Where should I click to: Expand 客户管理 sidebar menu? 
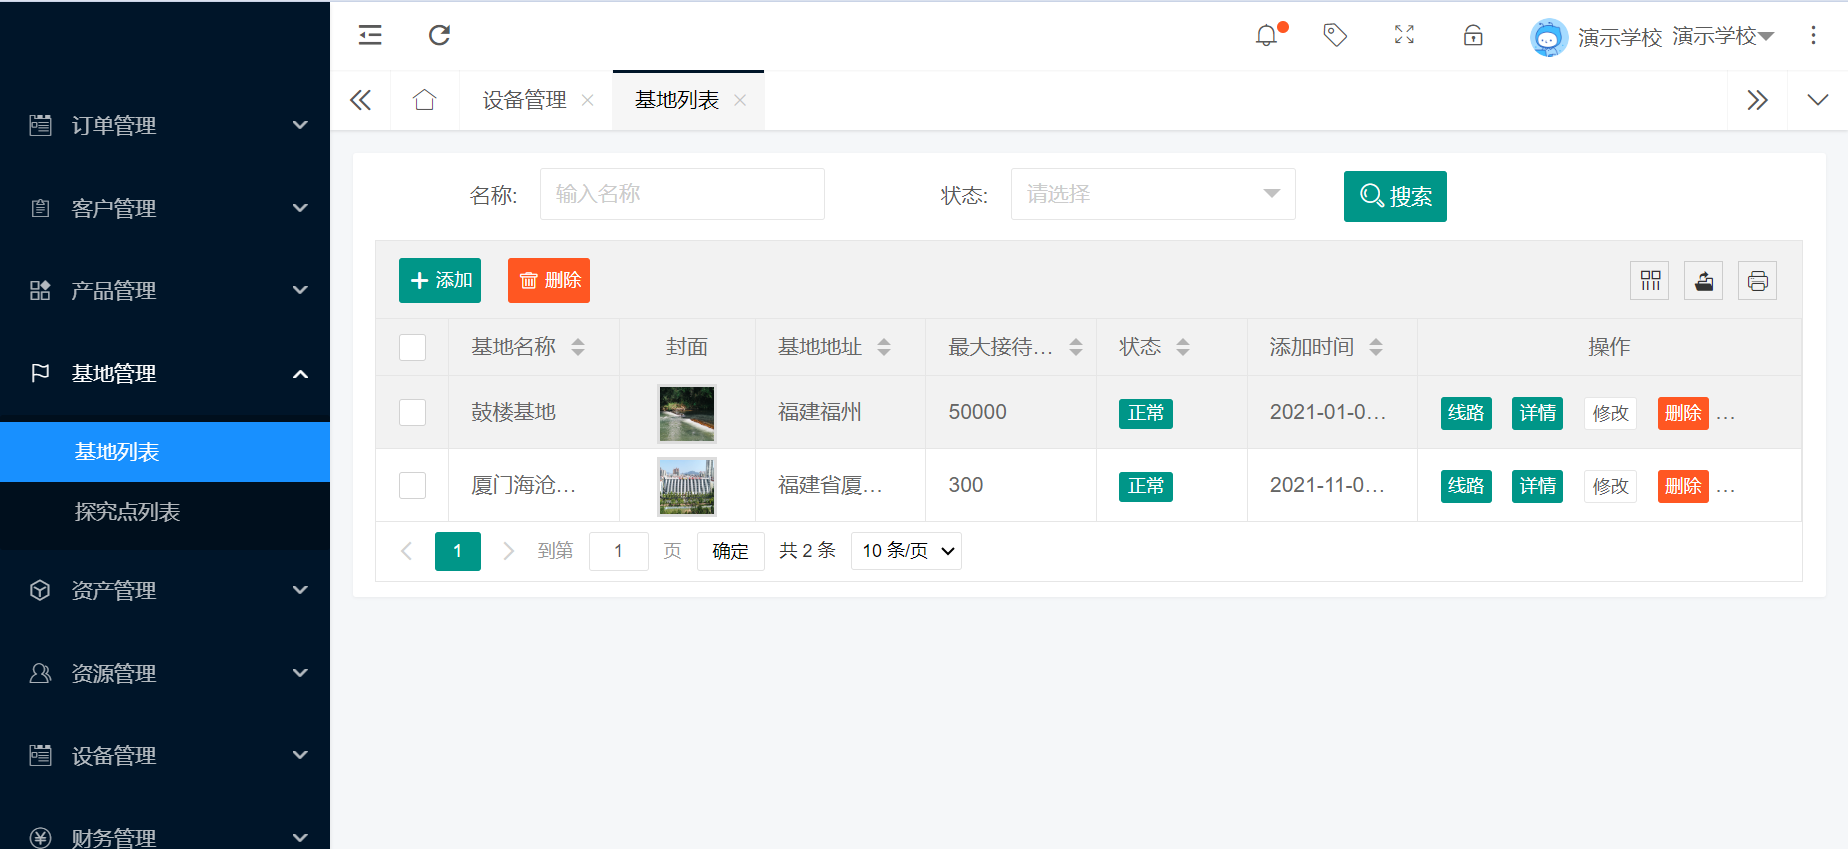(165, 208)
